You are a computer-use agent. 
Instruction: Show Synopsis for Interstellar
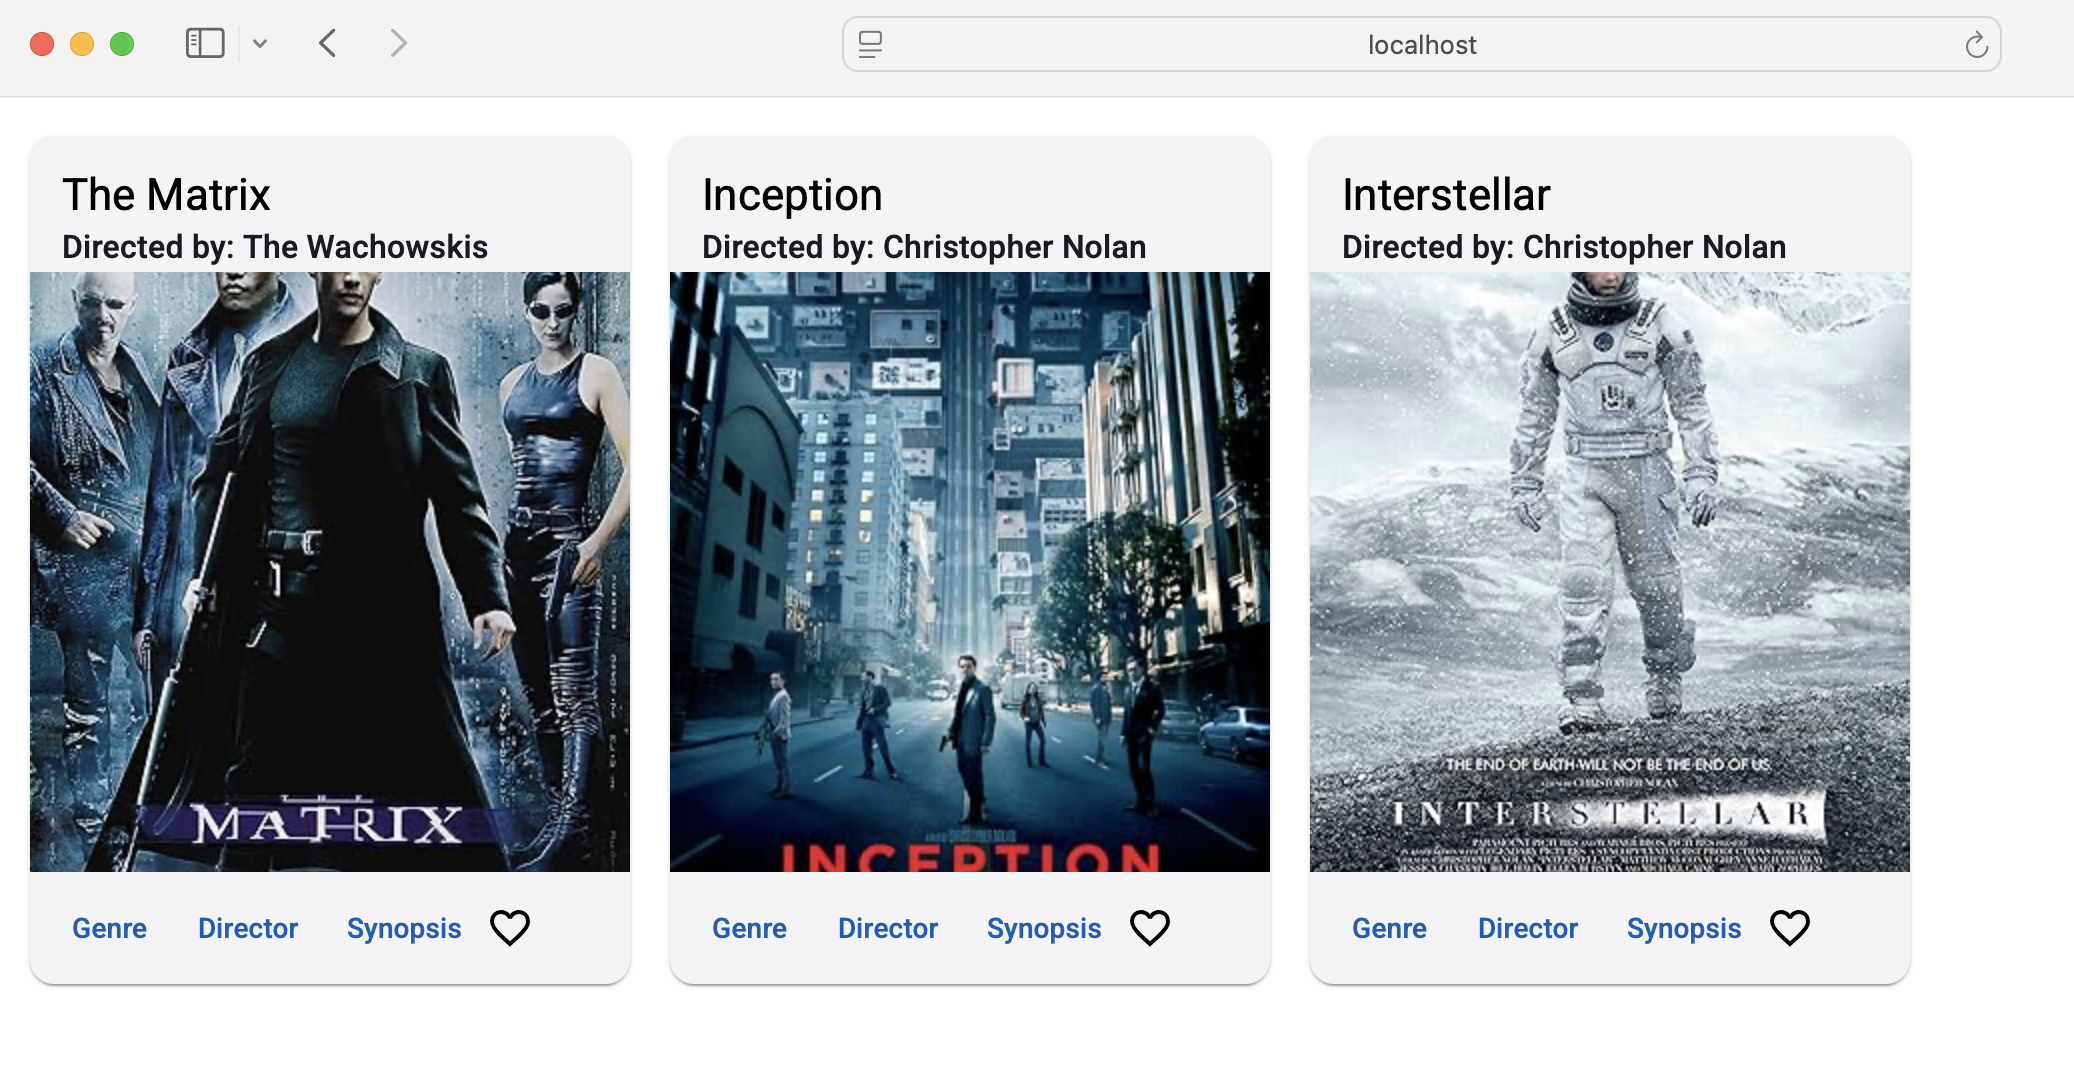tap(1684, 928)
